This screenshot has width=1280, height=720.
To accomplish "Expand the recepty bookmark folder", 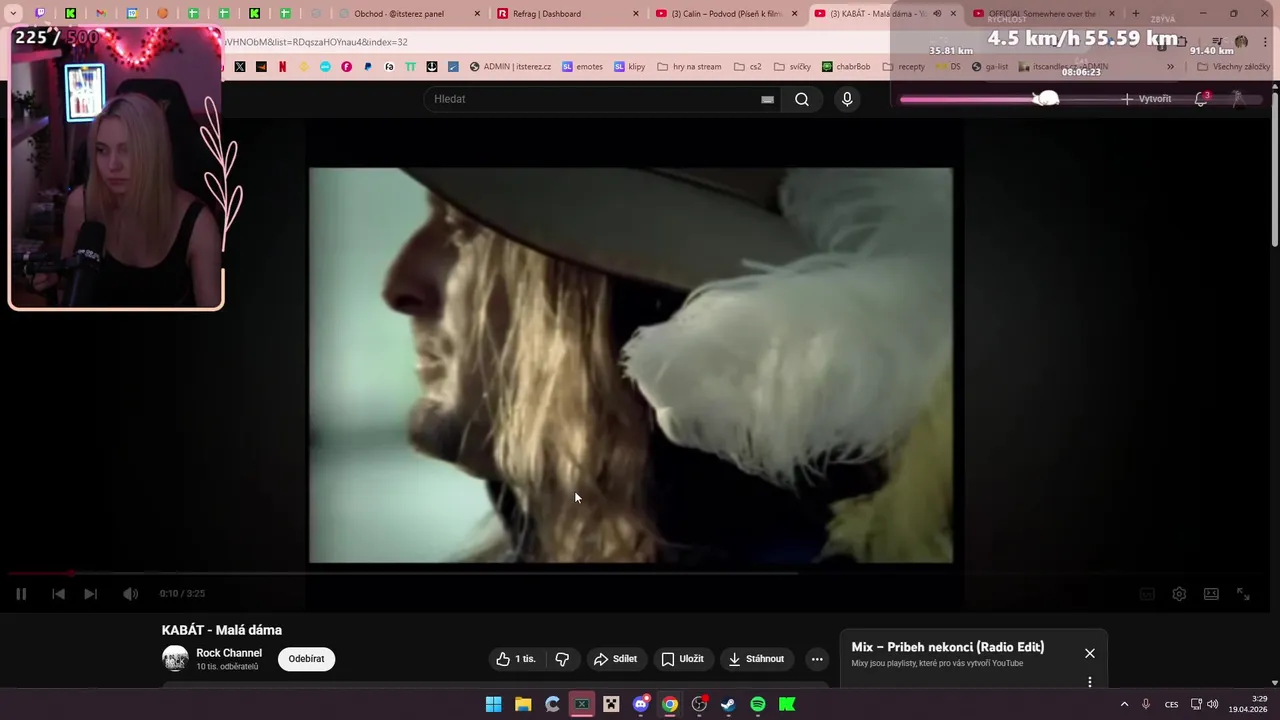I will (904, 67).
